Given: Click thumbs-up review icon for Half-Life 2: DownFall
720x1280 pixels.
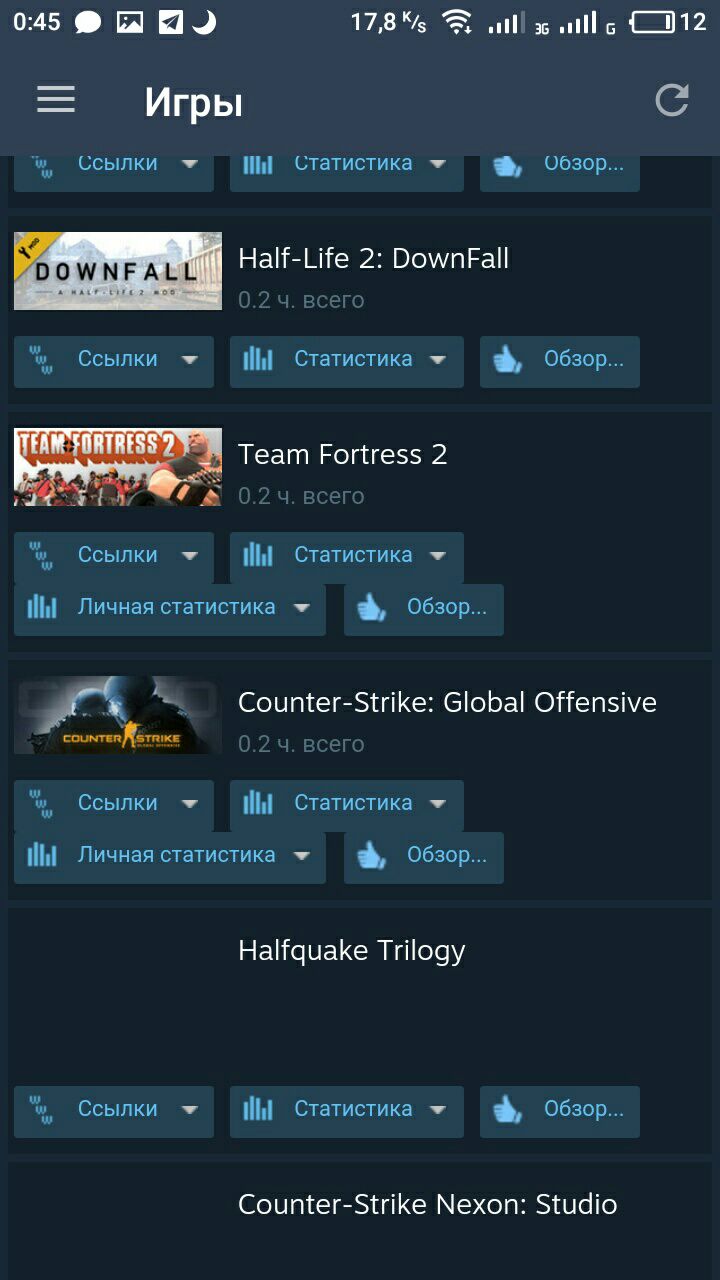Looking at the screenshot, I should [x=508, y=359].
